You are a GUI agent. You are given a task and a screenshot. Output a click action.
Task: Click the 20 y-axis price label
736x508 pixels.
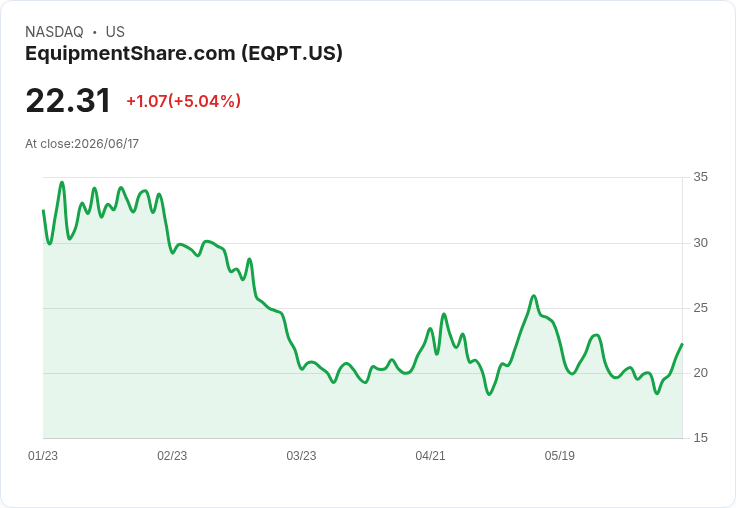700,373
